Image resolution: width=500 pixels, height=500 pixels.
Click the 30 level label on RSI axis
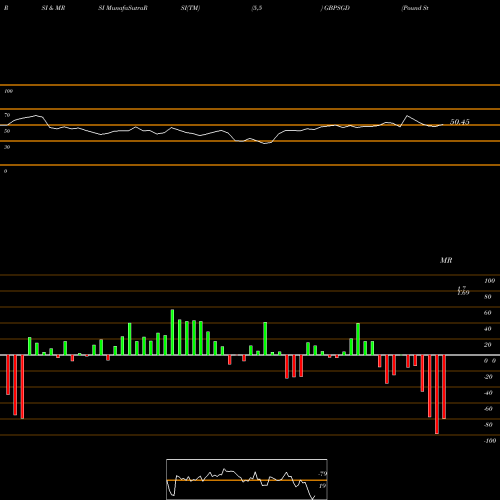click(7, 147)
